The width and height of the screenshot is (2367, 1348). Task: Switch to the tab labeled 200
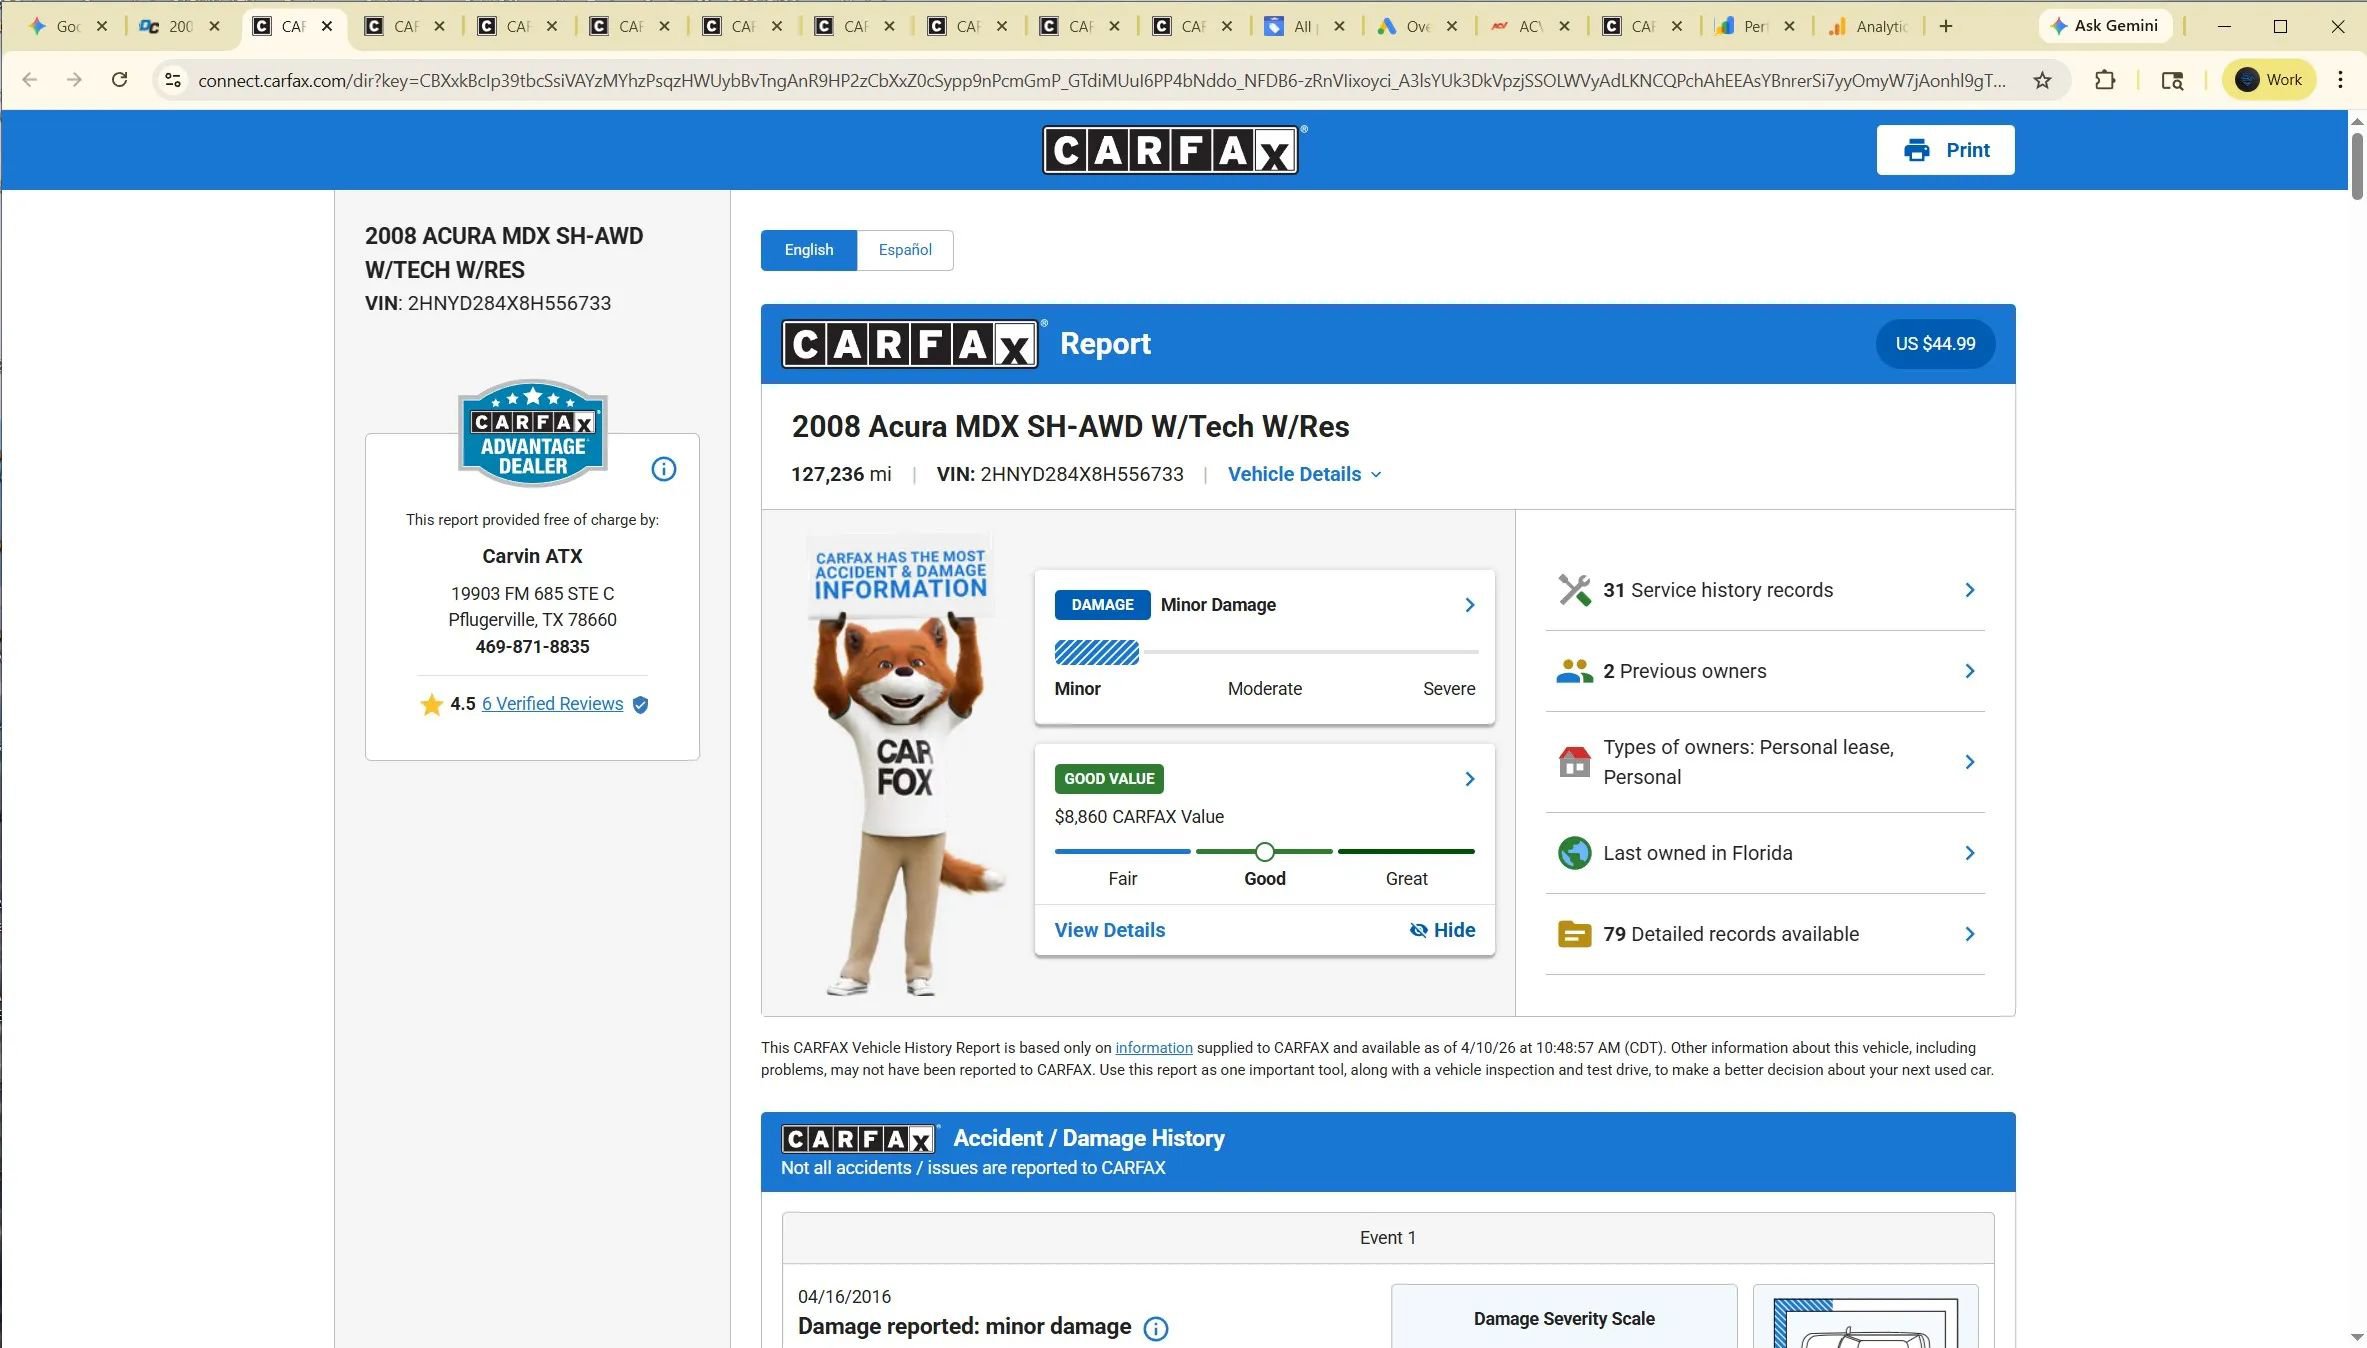click(180, 27)
